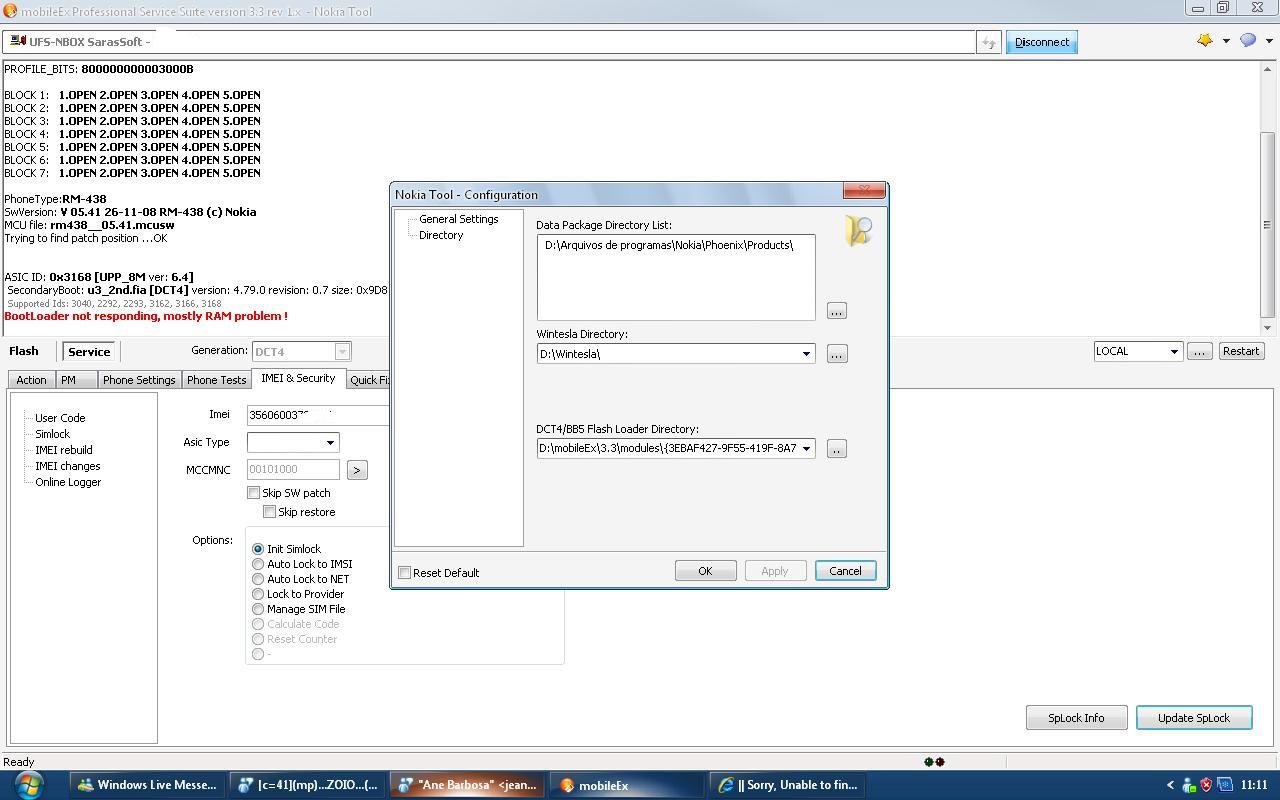The height and width of the screenshot is (800, 1280).
Task: Select Simlock in the tree
Action: click(x=52, y=434)
